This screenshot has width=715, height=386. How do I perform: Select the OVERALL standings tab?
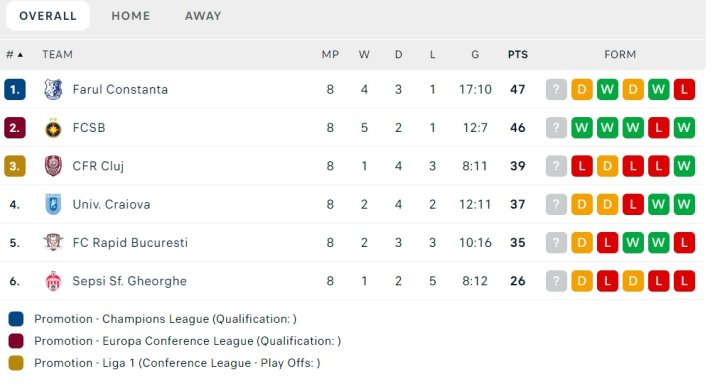pyautogui.click(x=48, y=16)
